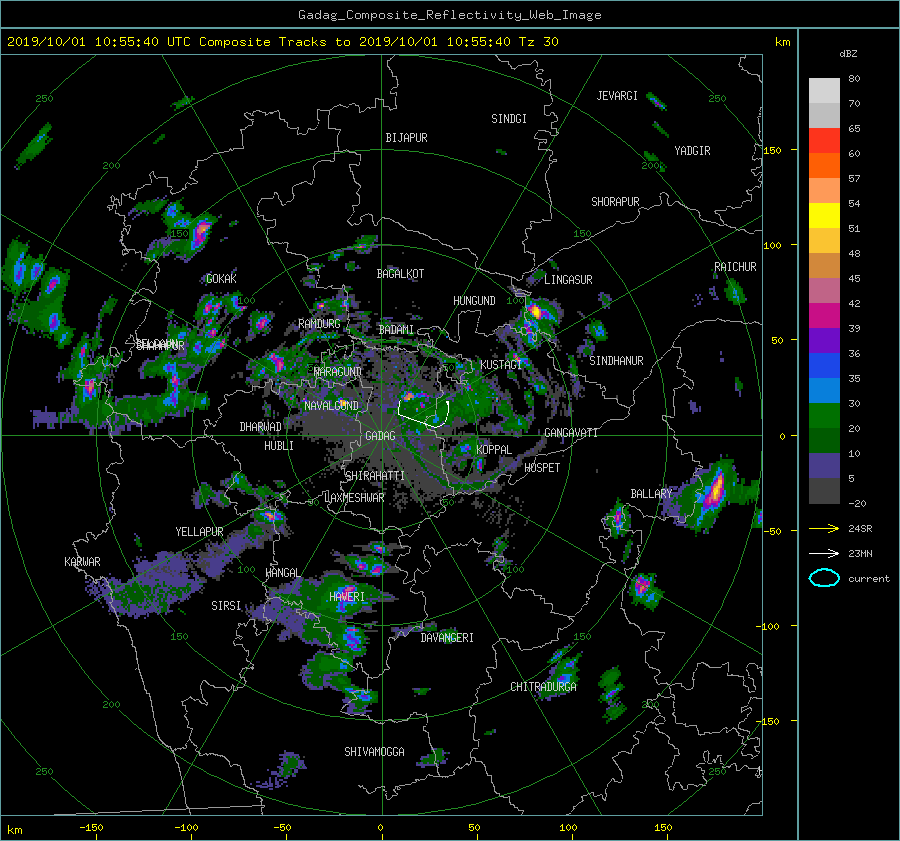900x841 pixels.
Task: Click the CHITRADURGA city label
Action: point(543,687)
